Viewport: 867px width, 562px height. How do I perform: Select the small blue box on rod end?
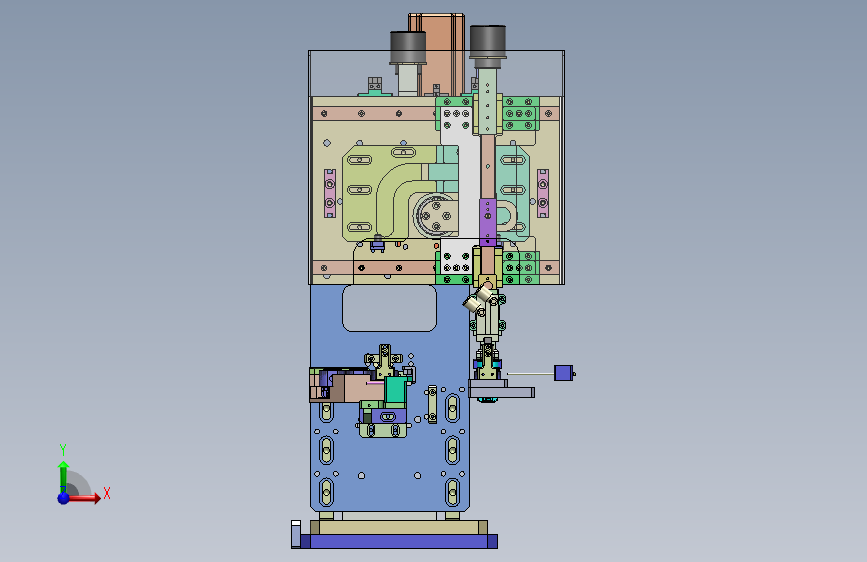(563, 373)
